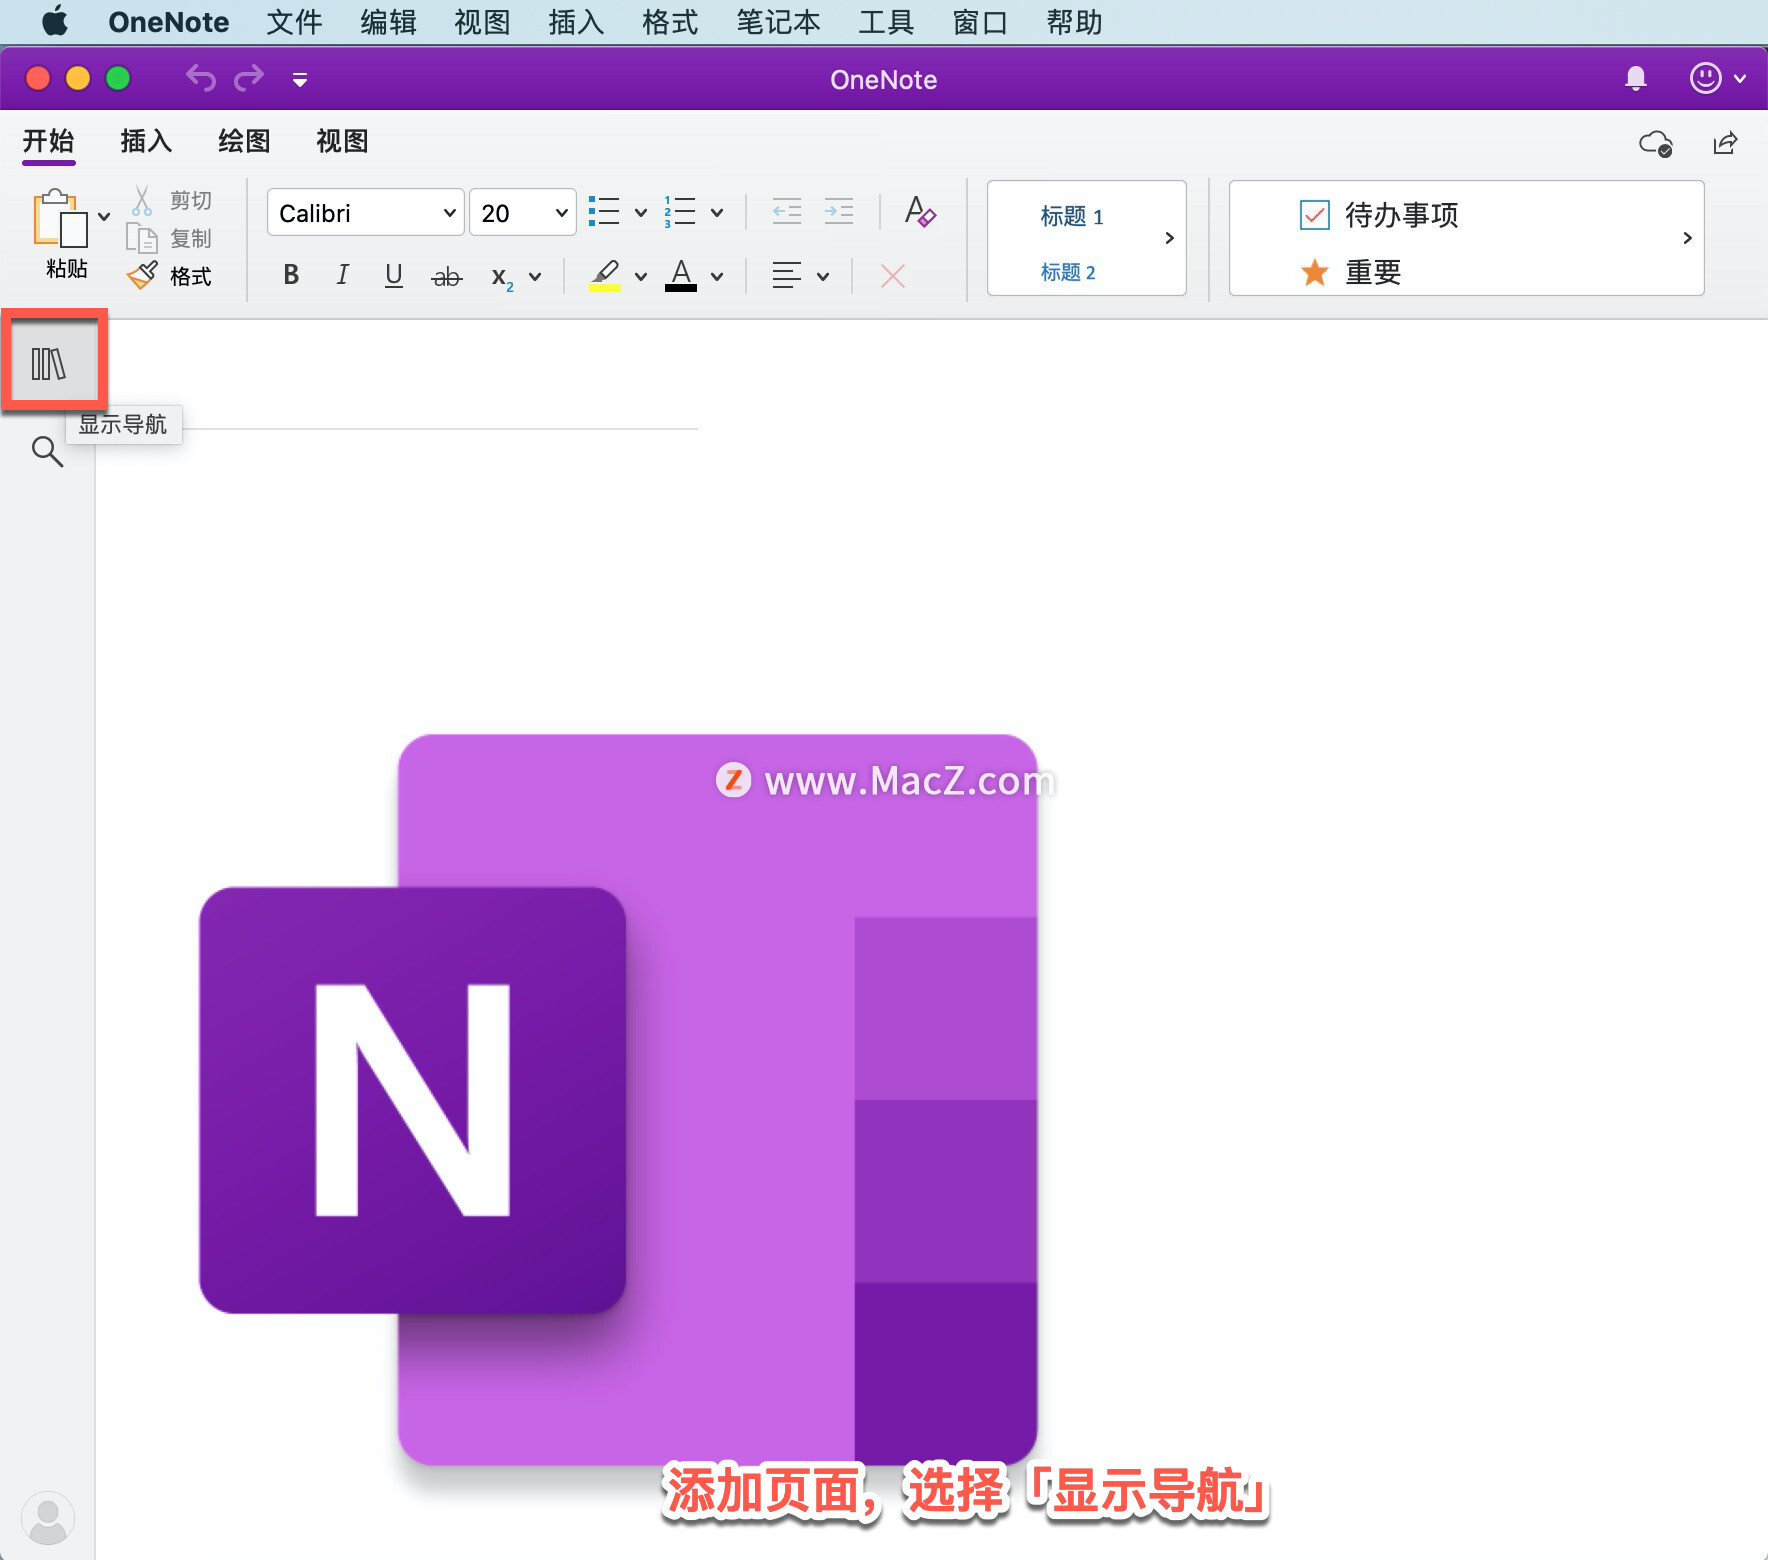The width and height of the screenshot is (1768, 1560).
Task: Apply subscript formatting
Action: click(x=501, y=277)
